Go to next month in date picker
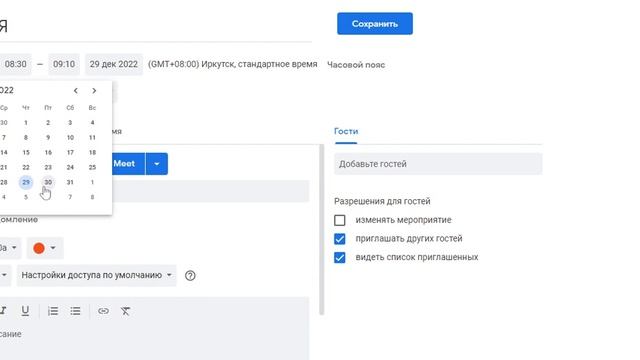This screenshot has width=640, height=360. point(94,91)
